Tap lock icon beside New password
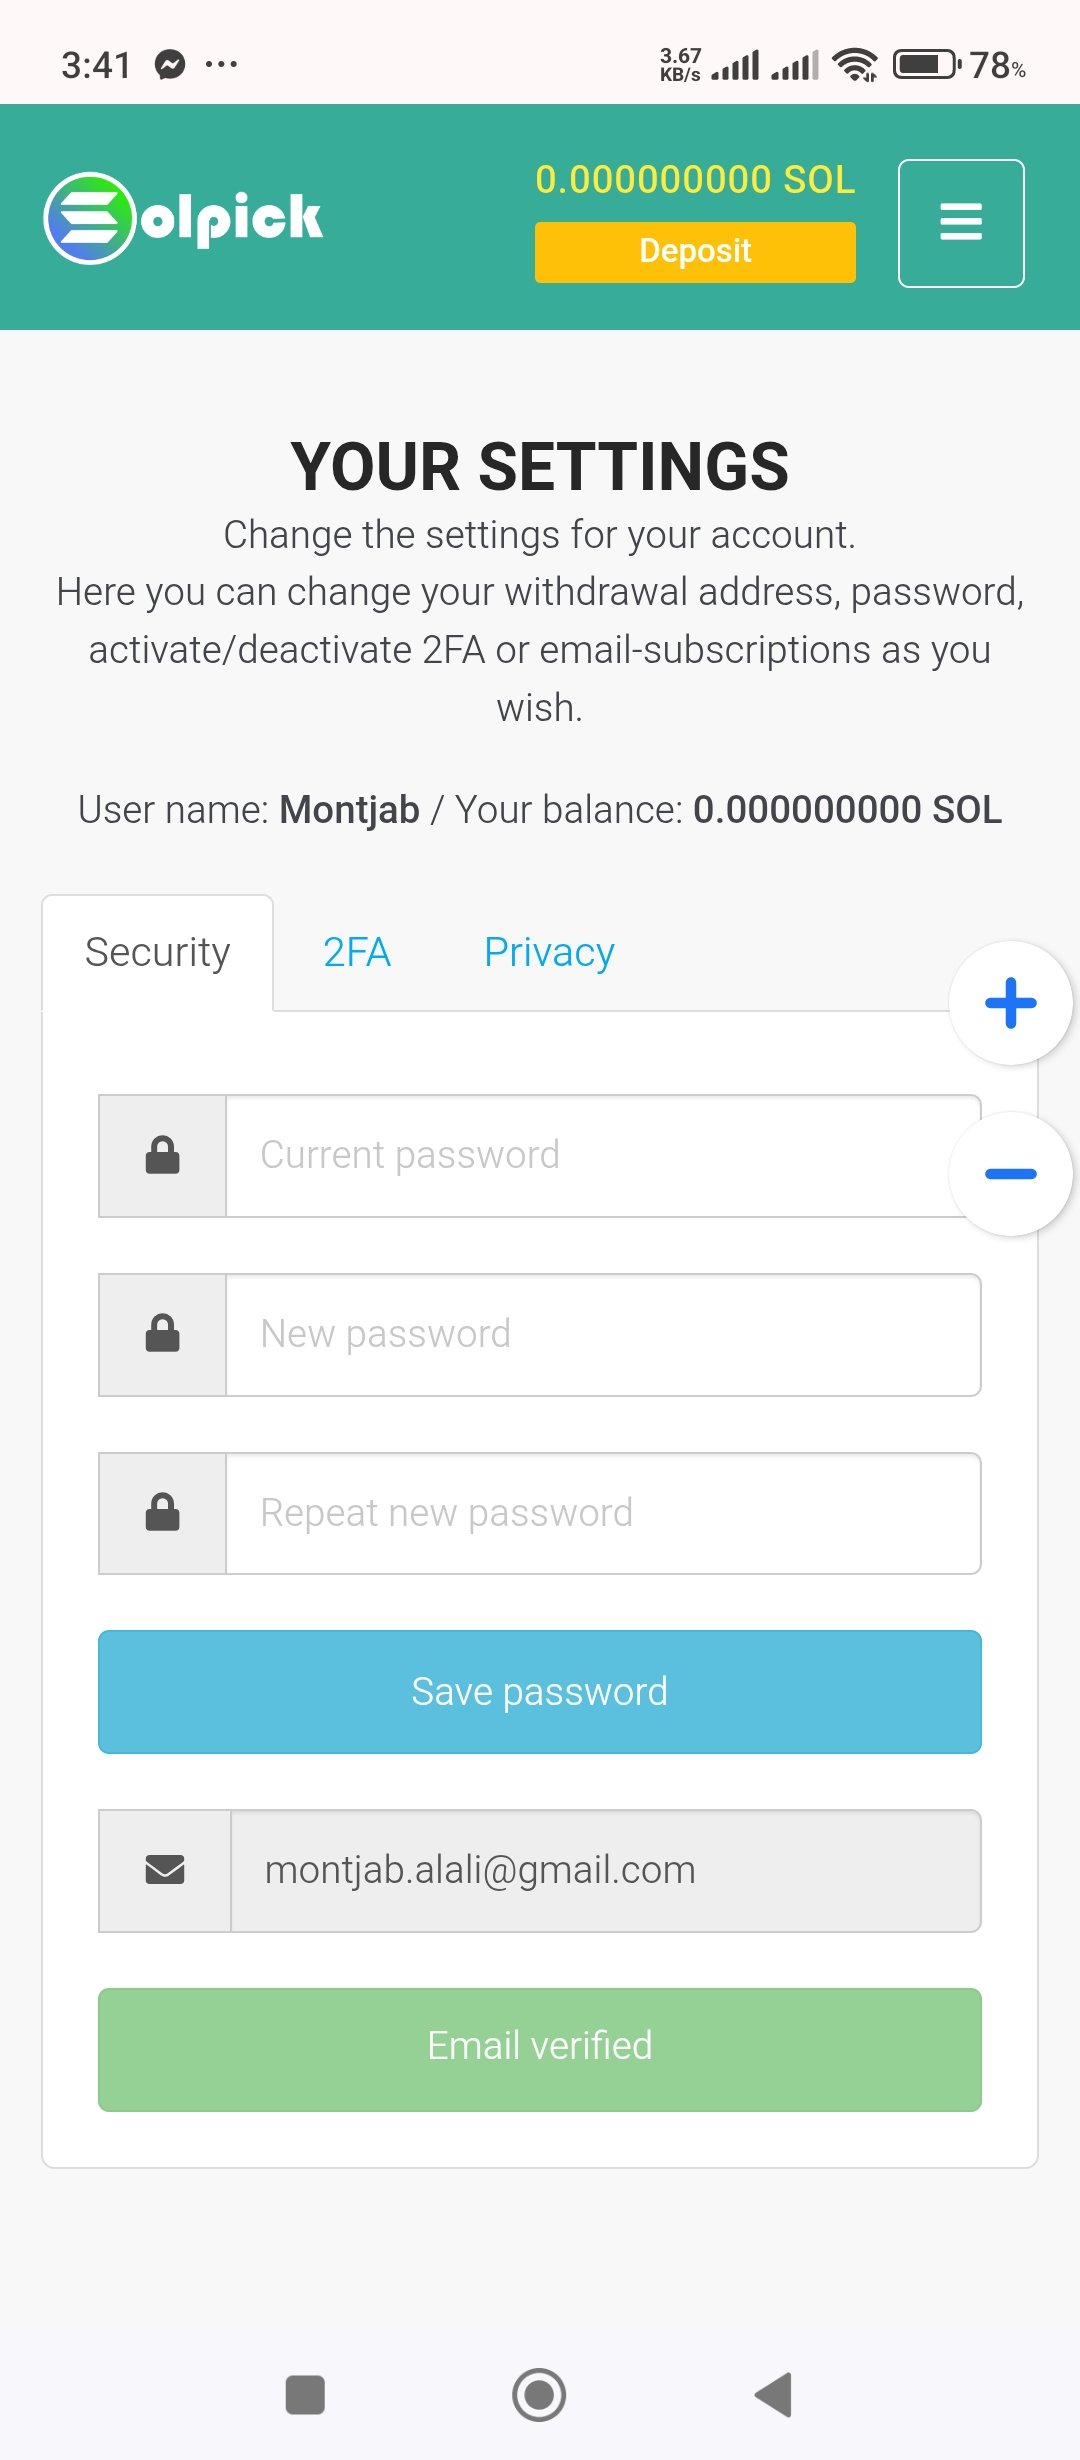The image size is (1080, 2460). (x=163, y=1335)
